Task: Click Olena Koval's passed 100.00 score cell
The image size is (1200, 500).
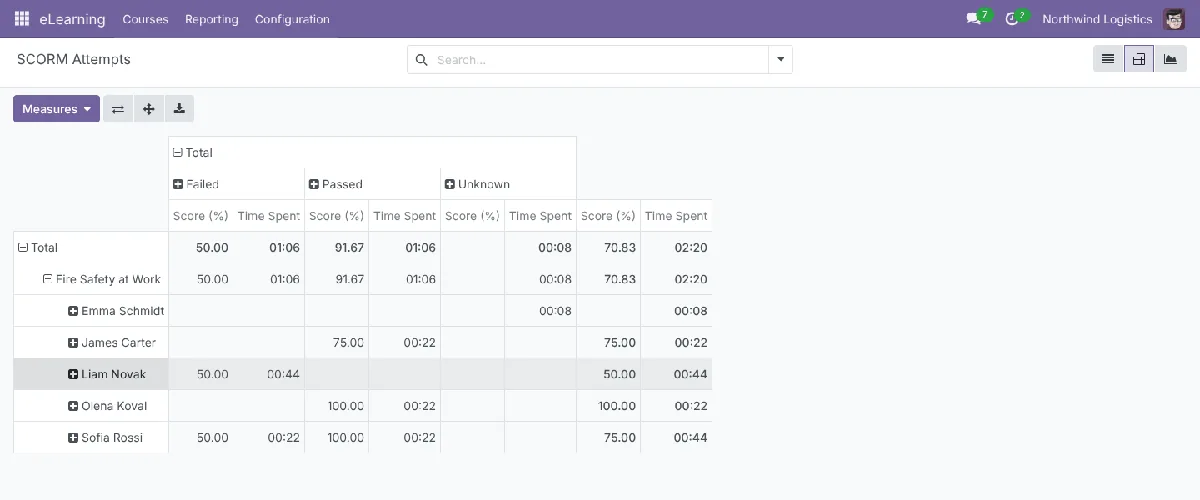Action: pos(337,406)
